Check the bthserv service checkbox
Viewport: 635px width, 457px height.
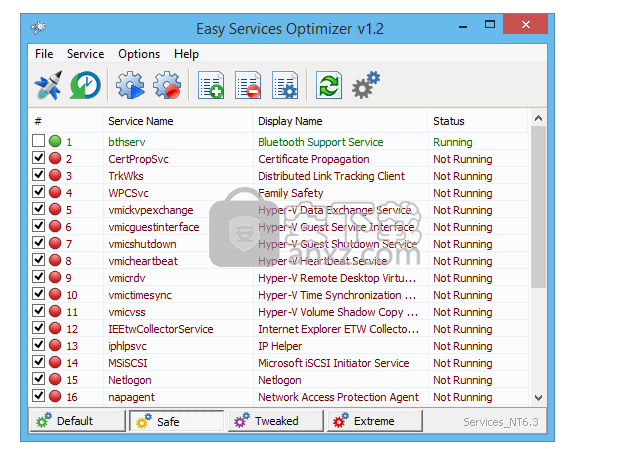[38, 142]
